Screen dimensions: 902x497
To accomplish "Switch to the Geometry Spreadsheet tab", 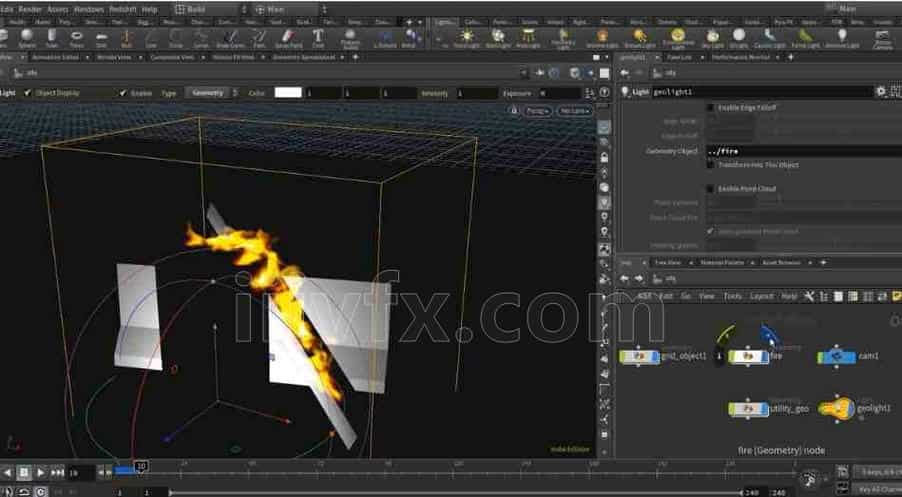I will pos(304,58).
